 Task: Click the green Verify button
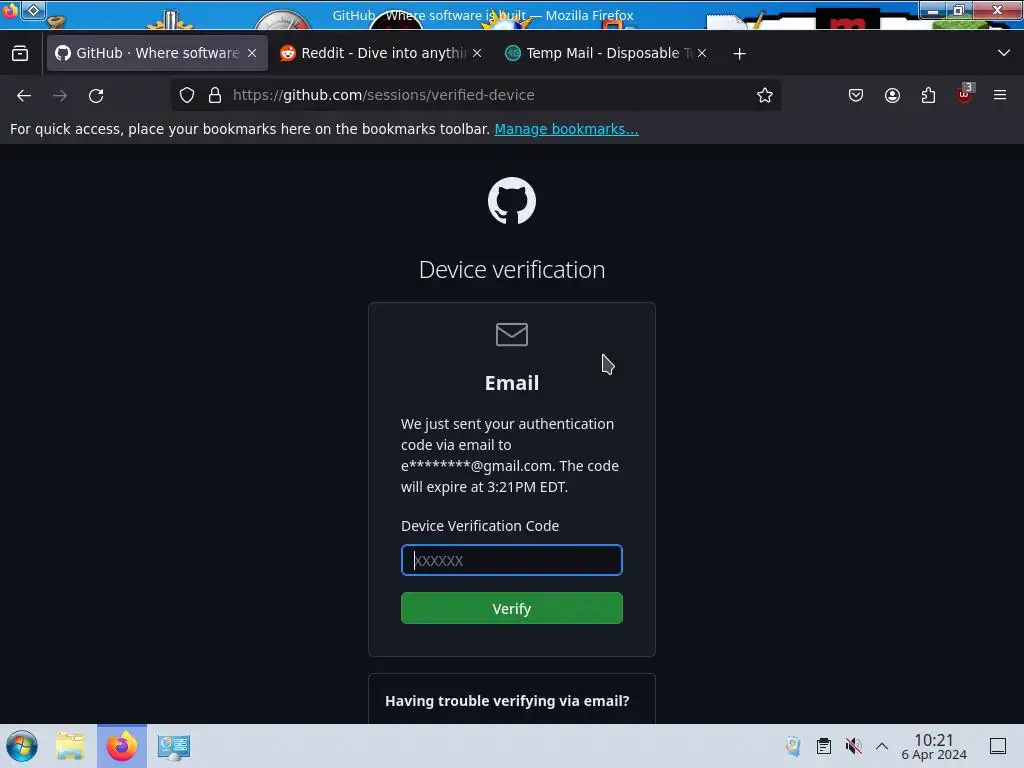[x=511, y=608]
